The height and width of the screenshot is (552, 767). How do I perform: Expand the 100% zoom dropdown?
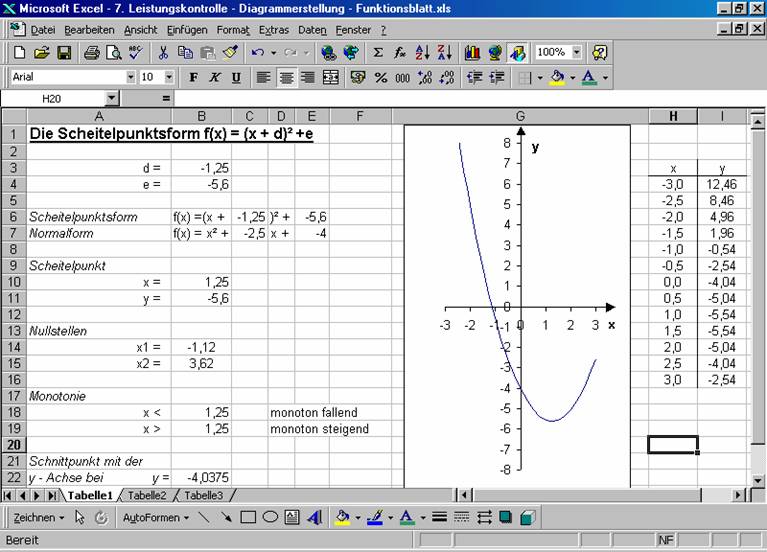pyautogui.click(x=576, y=52)
